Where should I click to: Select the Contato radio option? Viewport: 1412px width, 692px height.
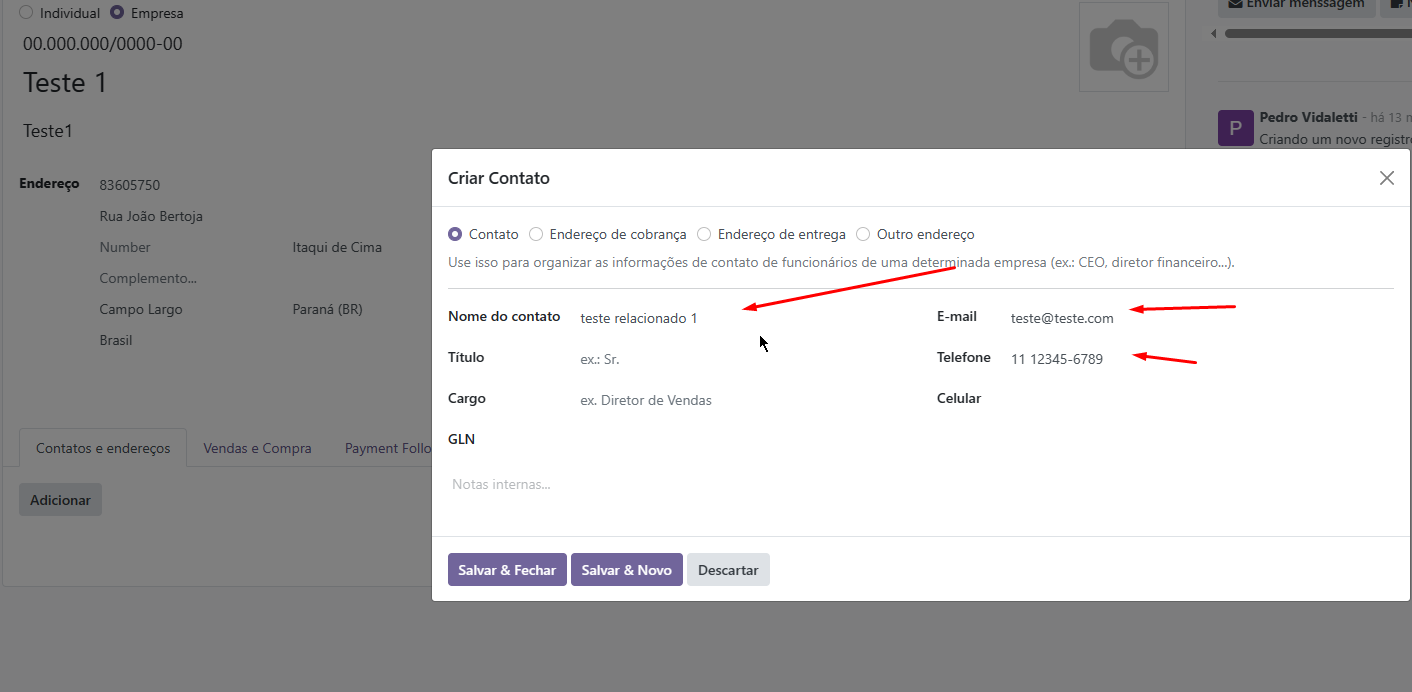click(455, 234)
